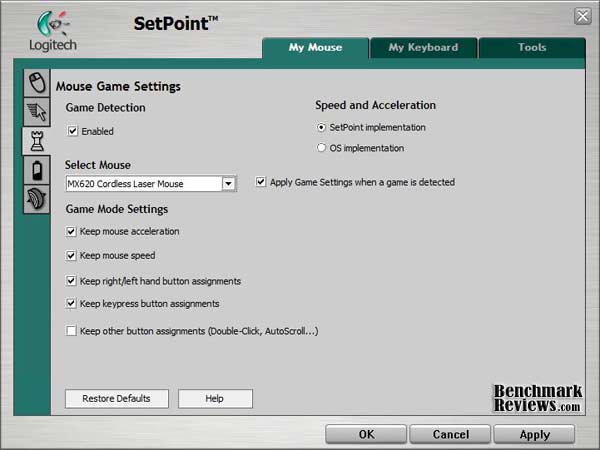
Task: Click the Logitech logo
Action: point(53,31)
